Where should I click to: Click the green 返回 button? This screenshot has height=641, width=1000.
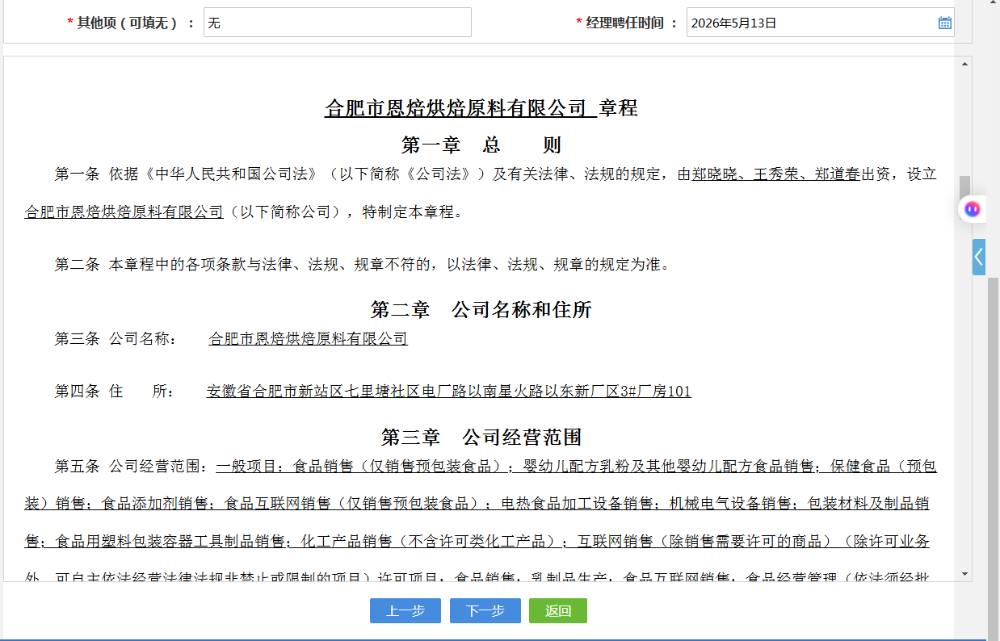pyautogui.click(x=558, y=610)
